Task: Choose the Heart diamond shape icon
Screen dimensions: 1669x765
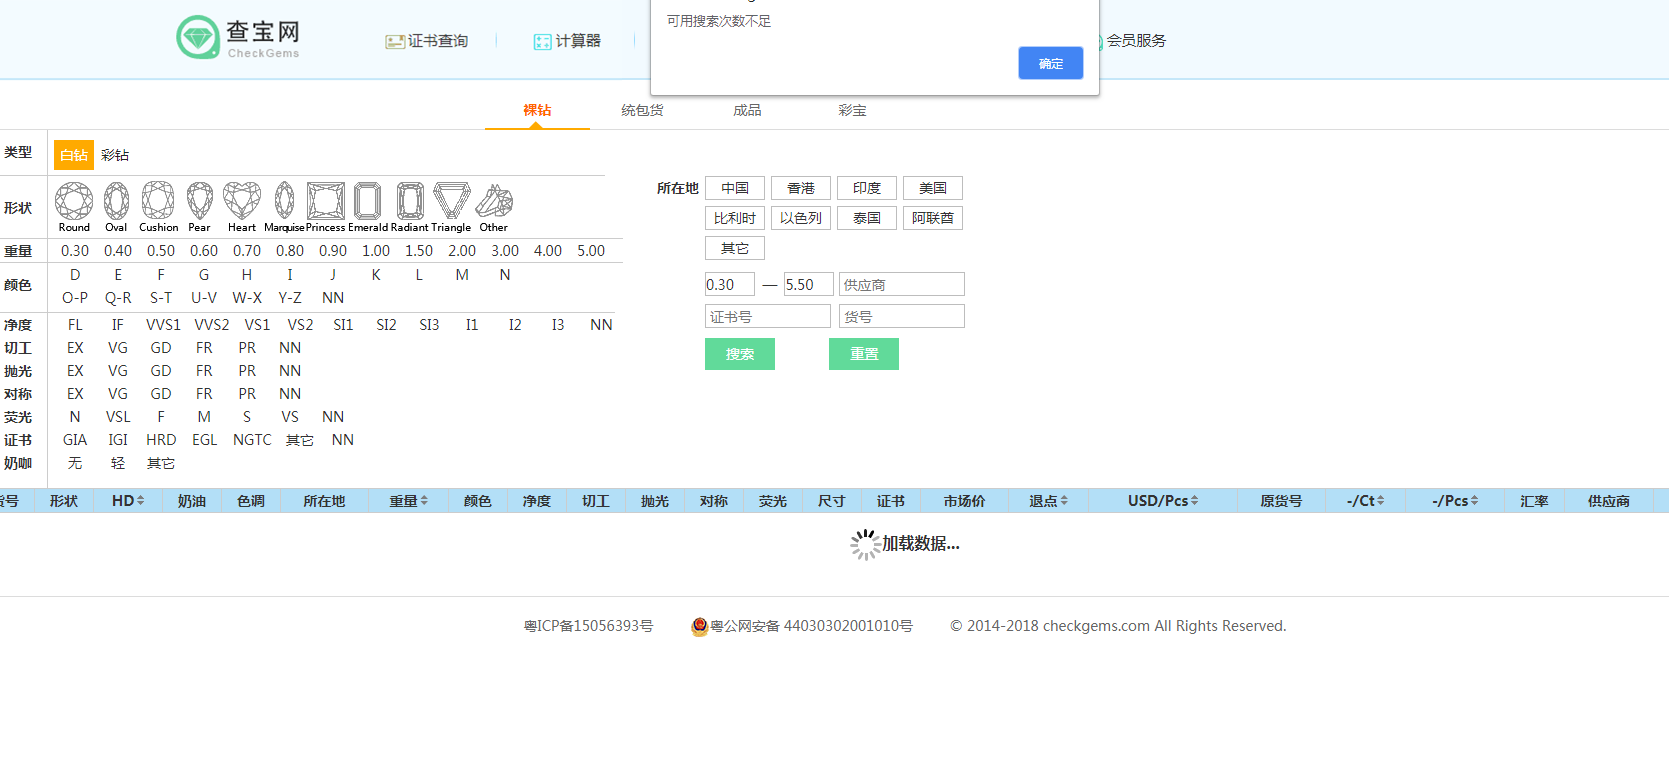Action: click(x=242, y=201)
